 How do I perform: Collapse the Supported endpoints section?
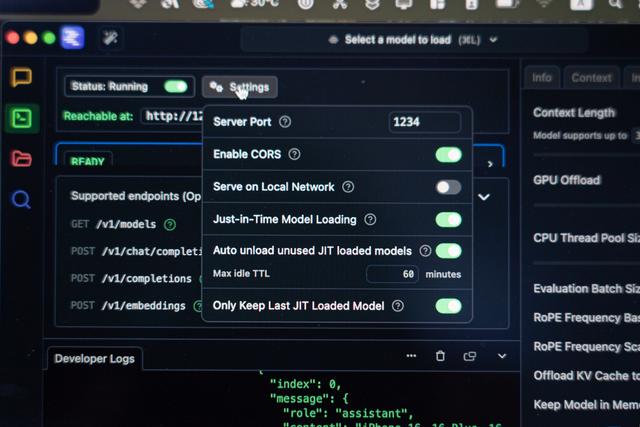(484, 197)
